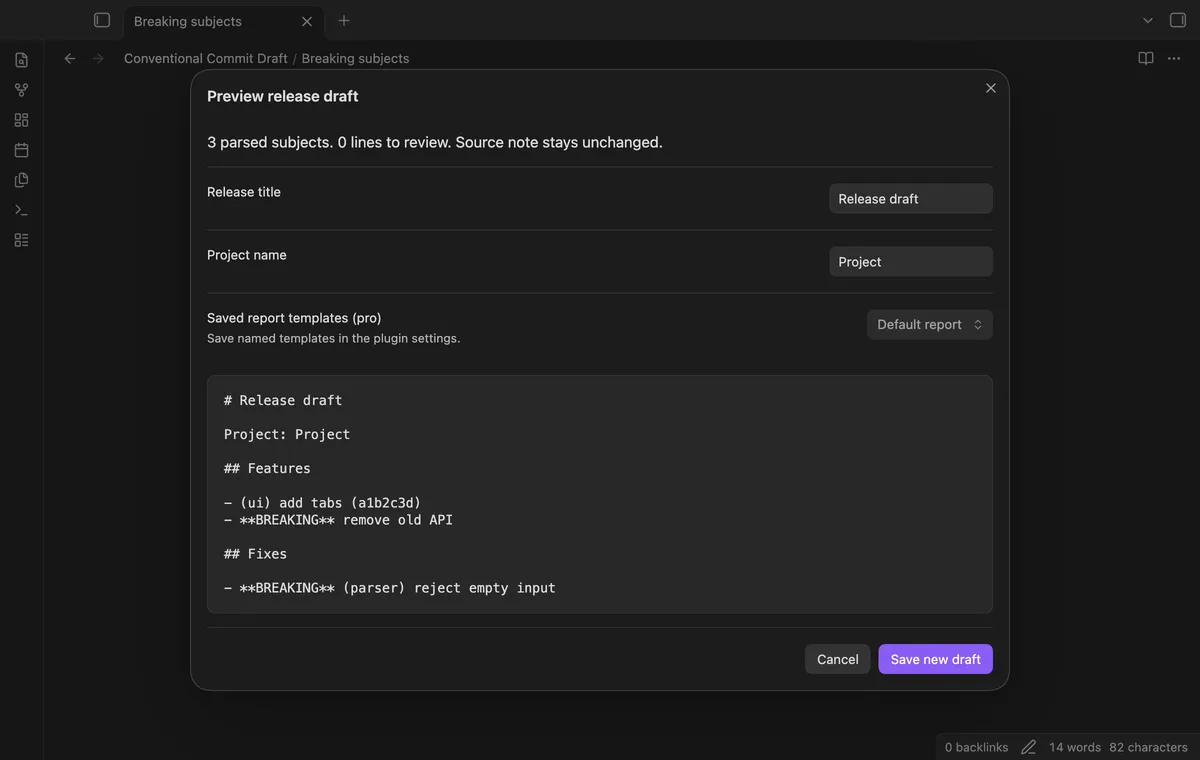Click the Cancel button
Screen dimensions: 1200x760
tap(838, 659)
